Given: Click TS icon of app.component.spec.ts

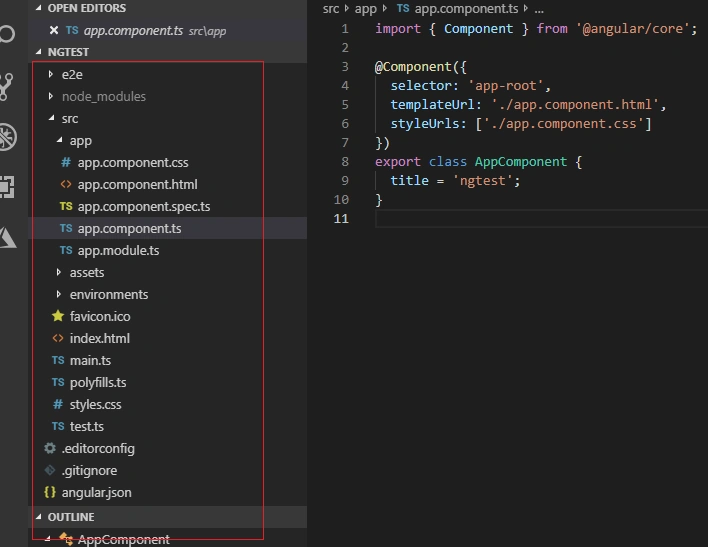Looking at the screenshot, I should [x=66, y=206].
